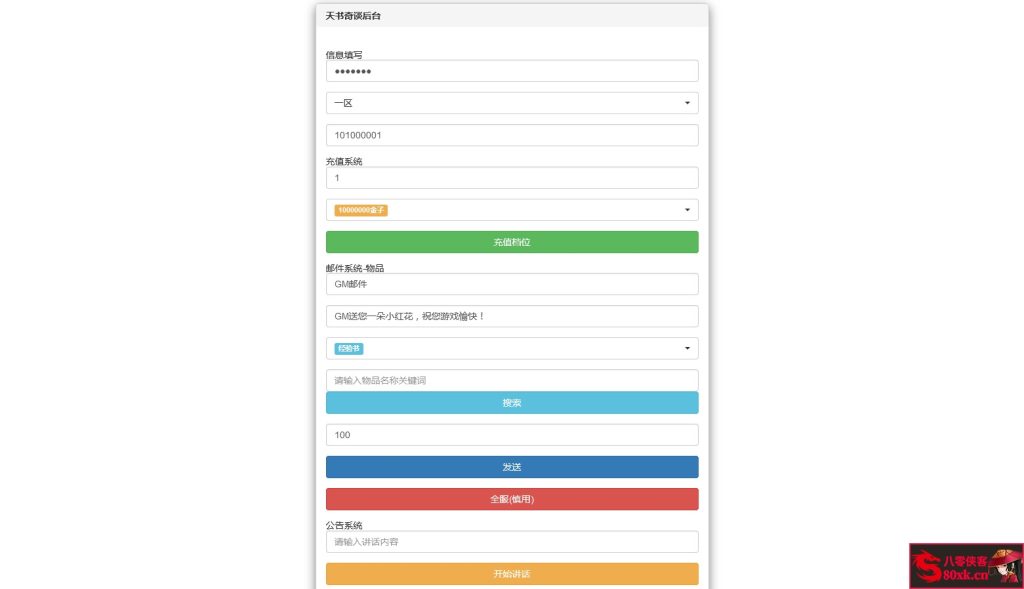Click the GM送您一朵小红花 mail content field

512,316
